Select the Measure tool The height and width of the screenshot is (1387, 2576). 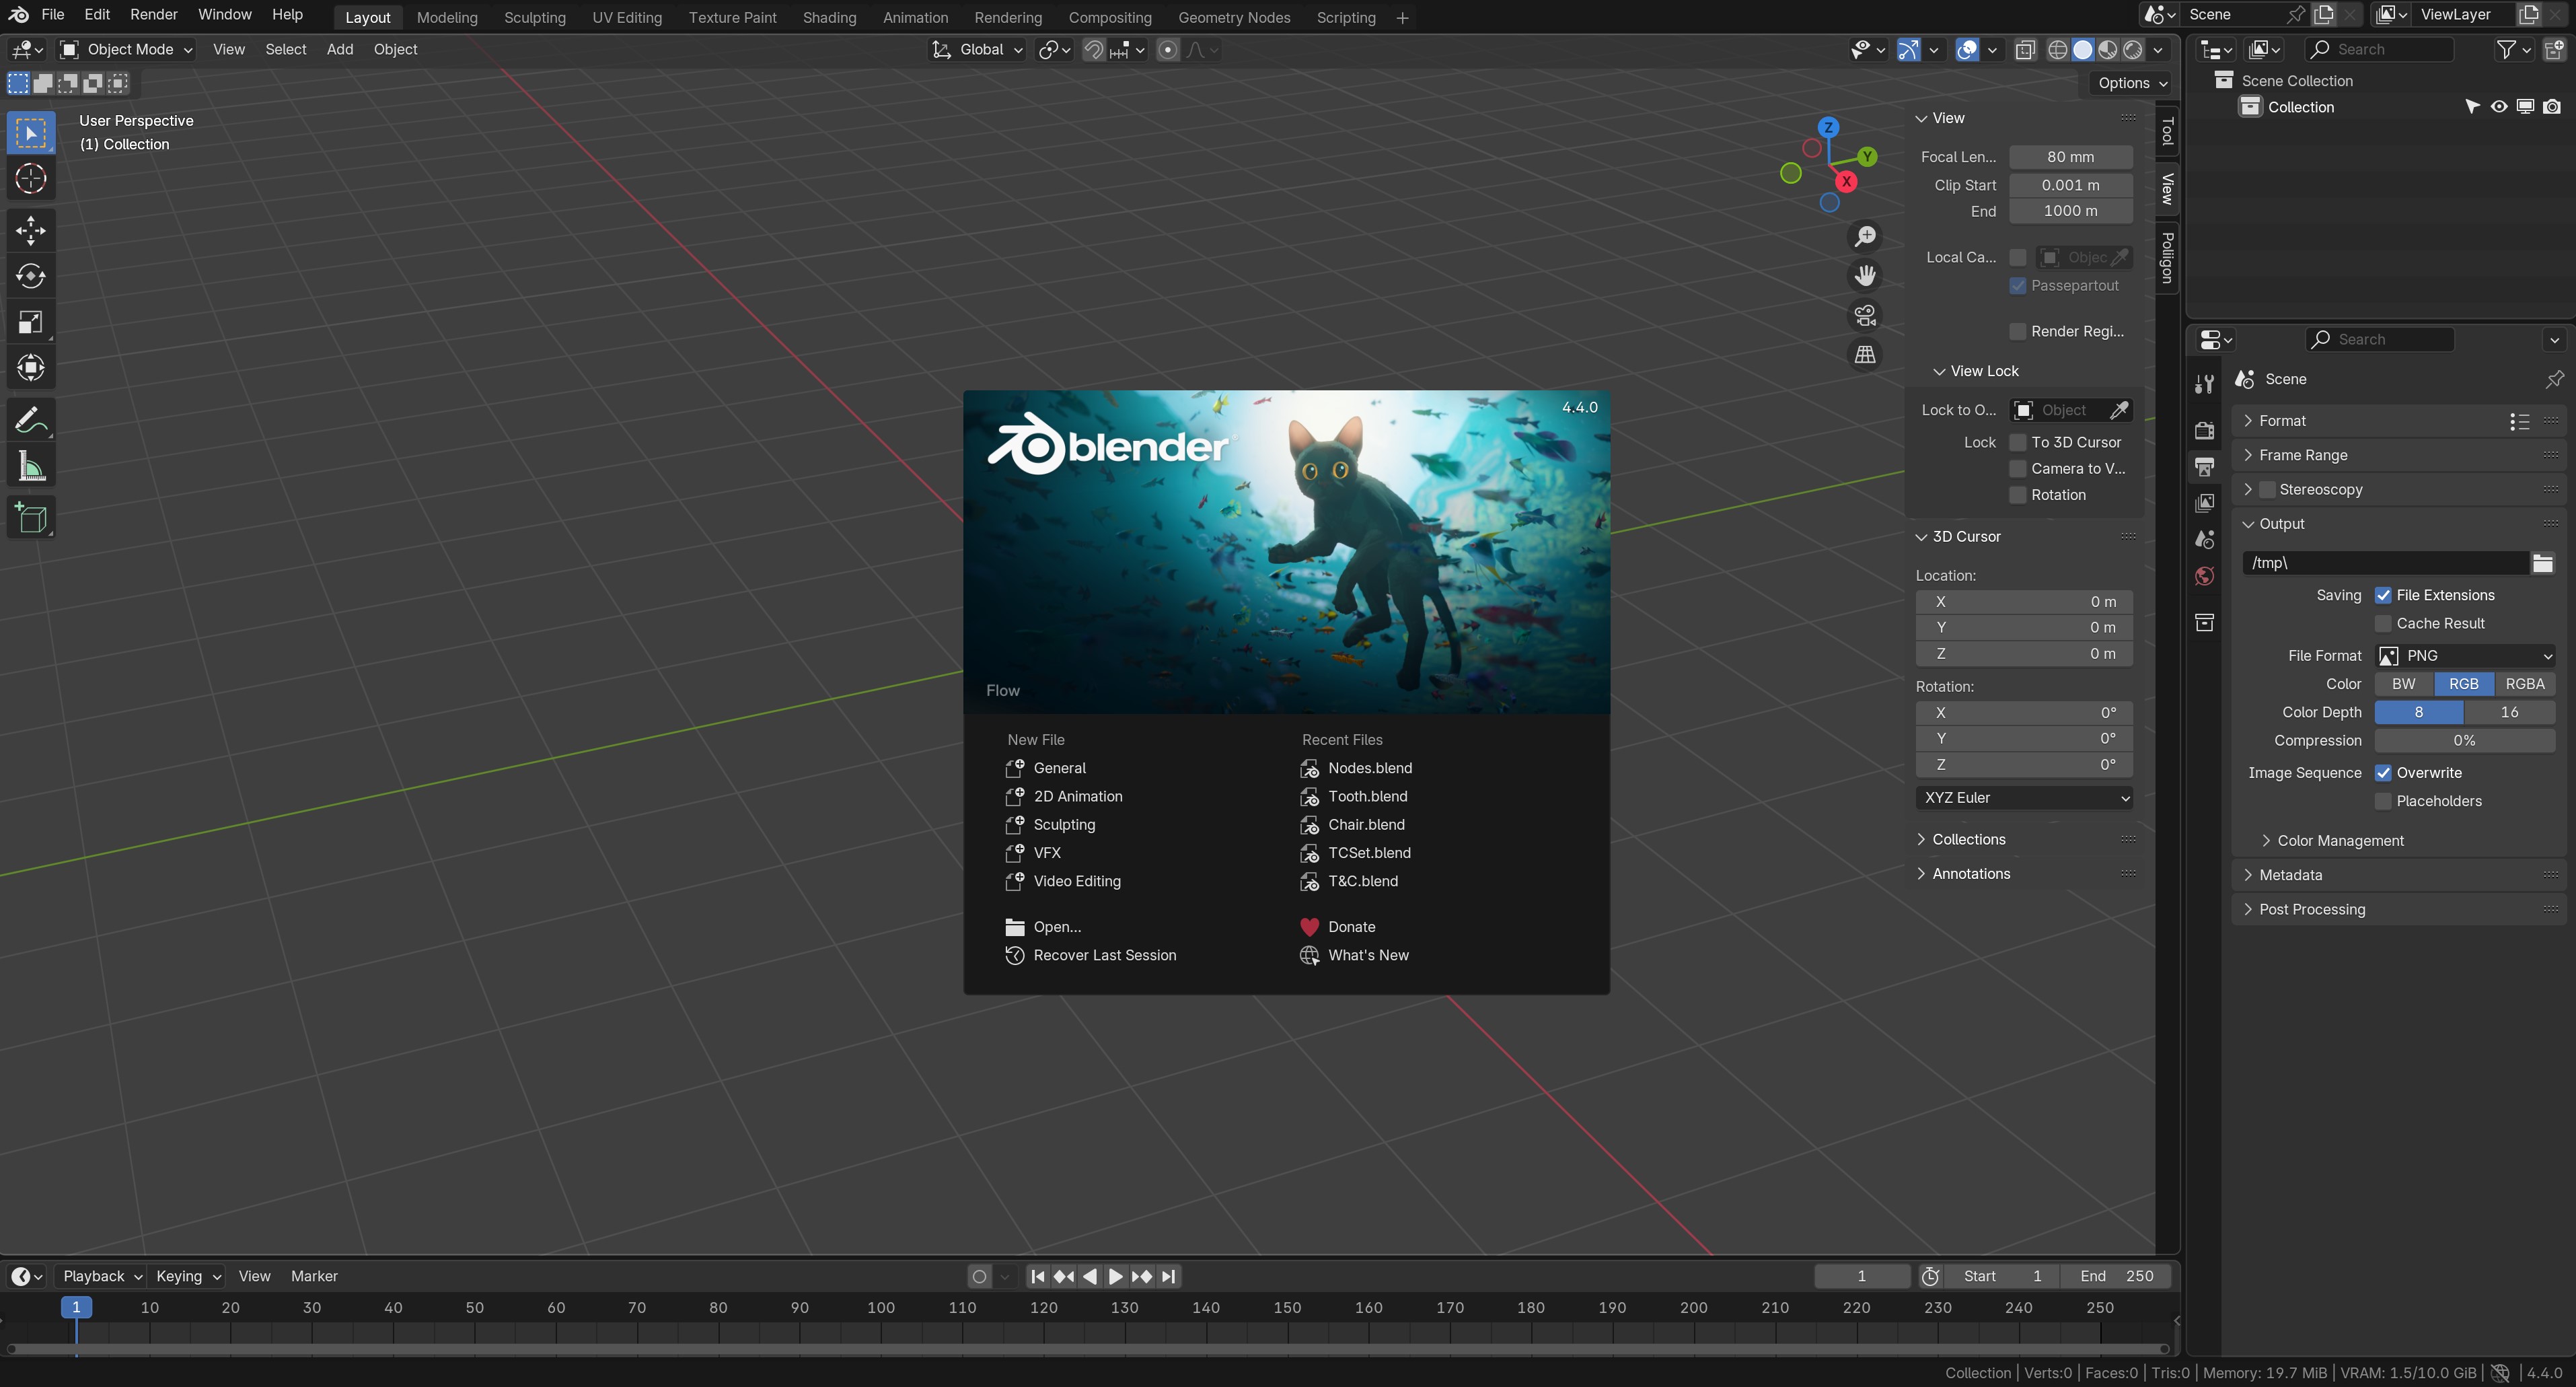click(x=31, y=466)
